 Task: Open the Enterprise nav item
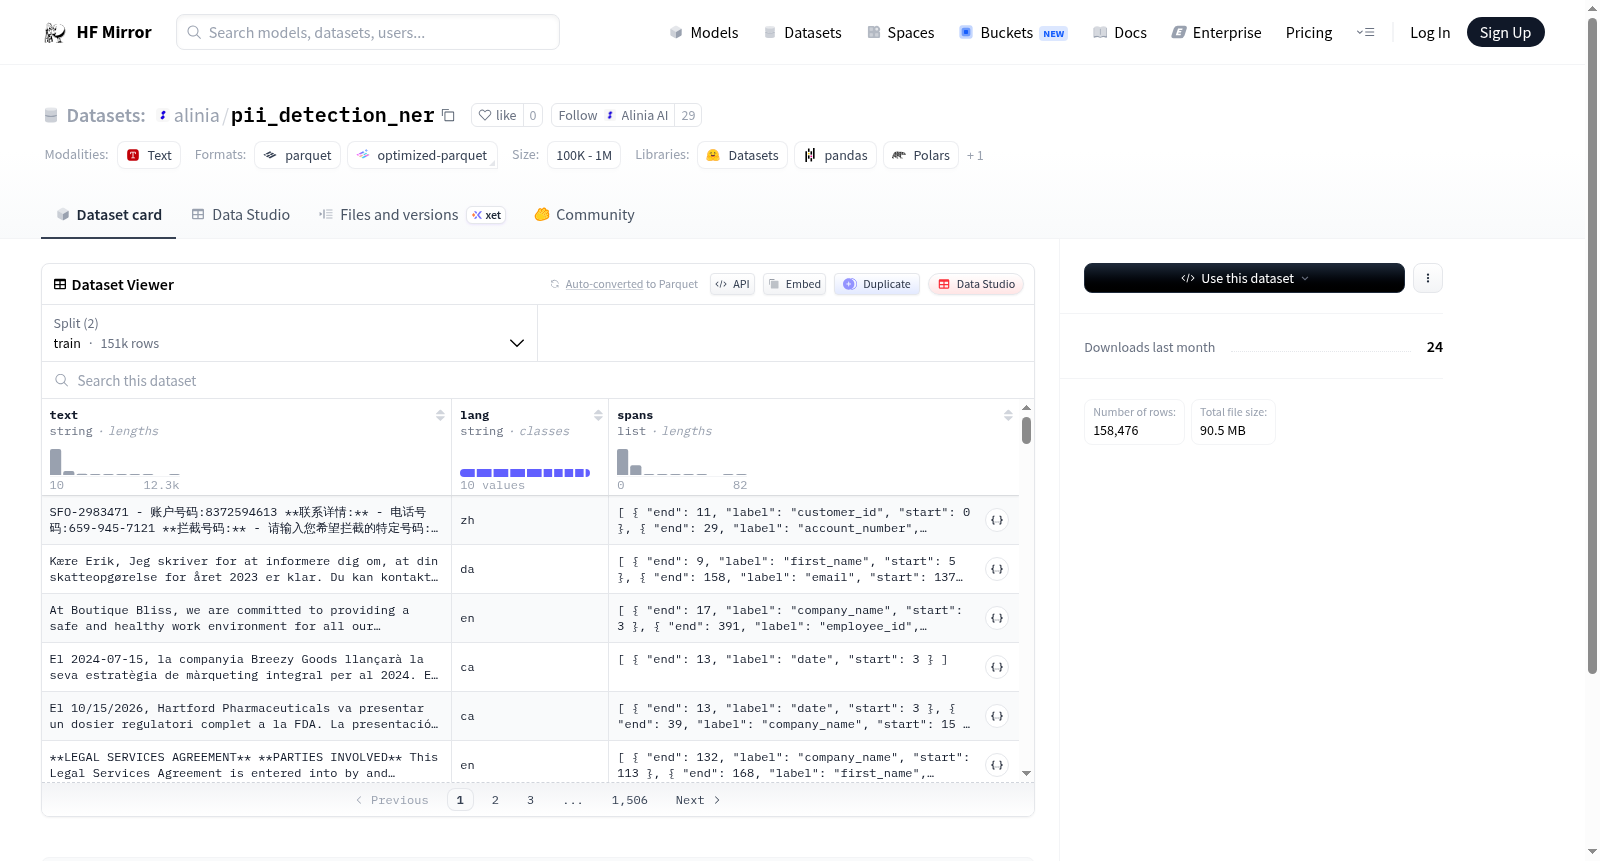[1216, 32]
